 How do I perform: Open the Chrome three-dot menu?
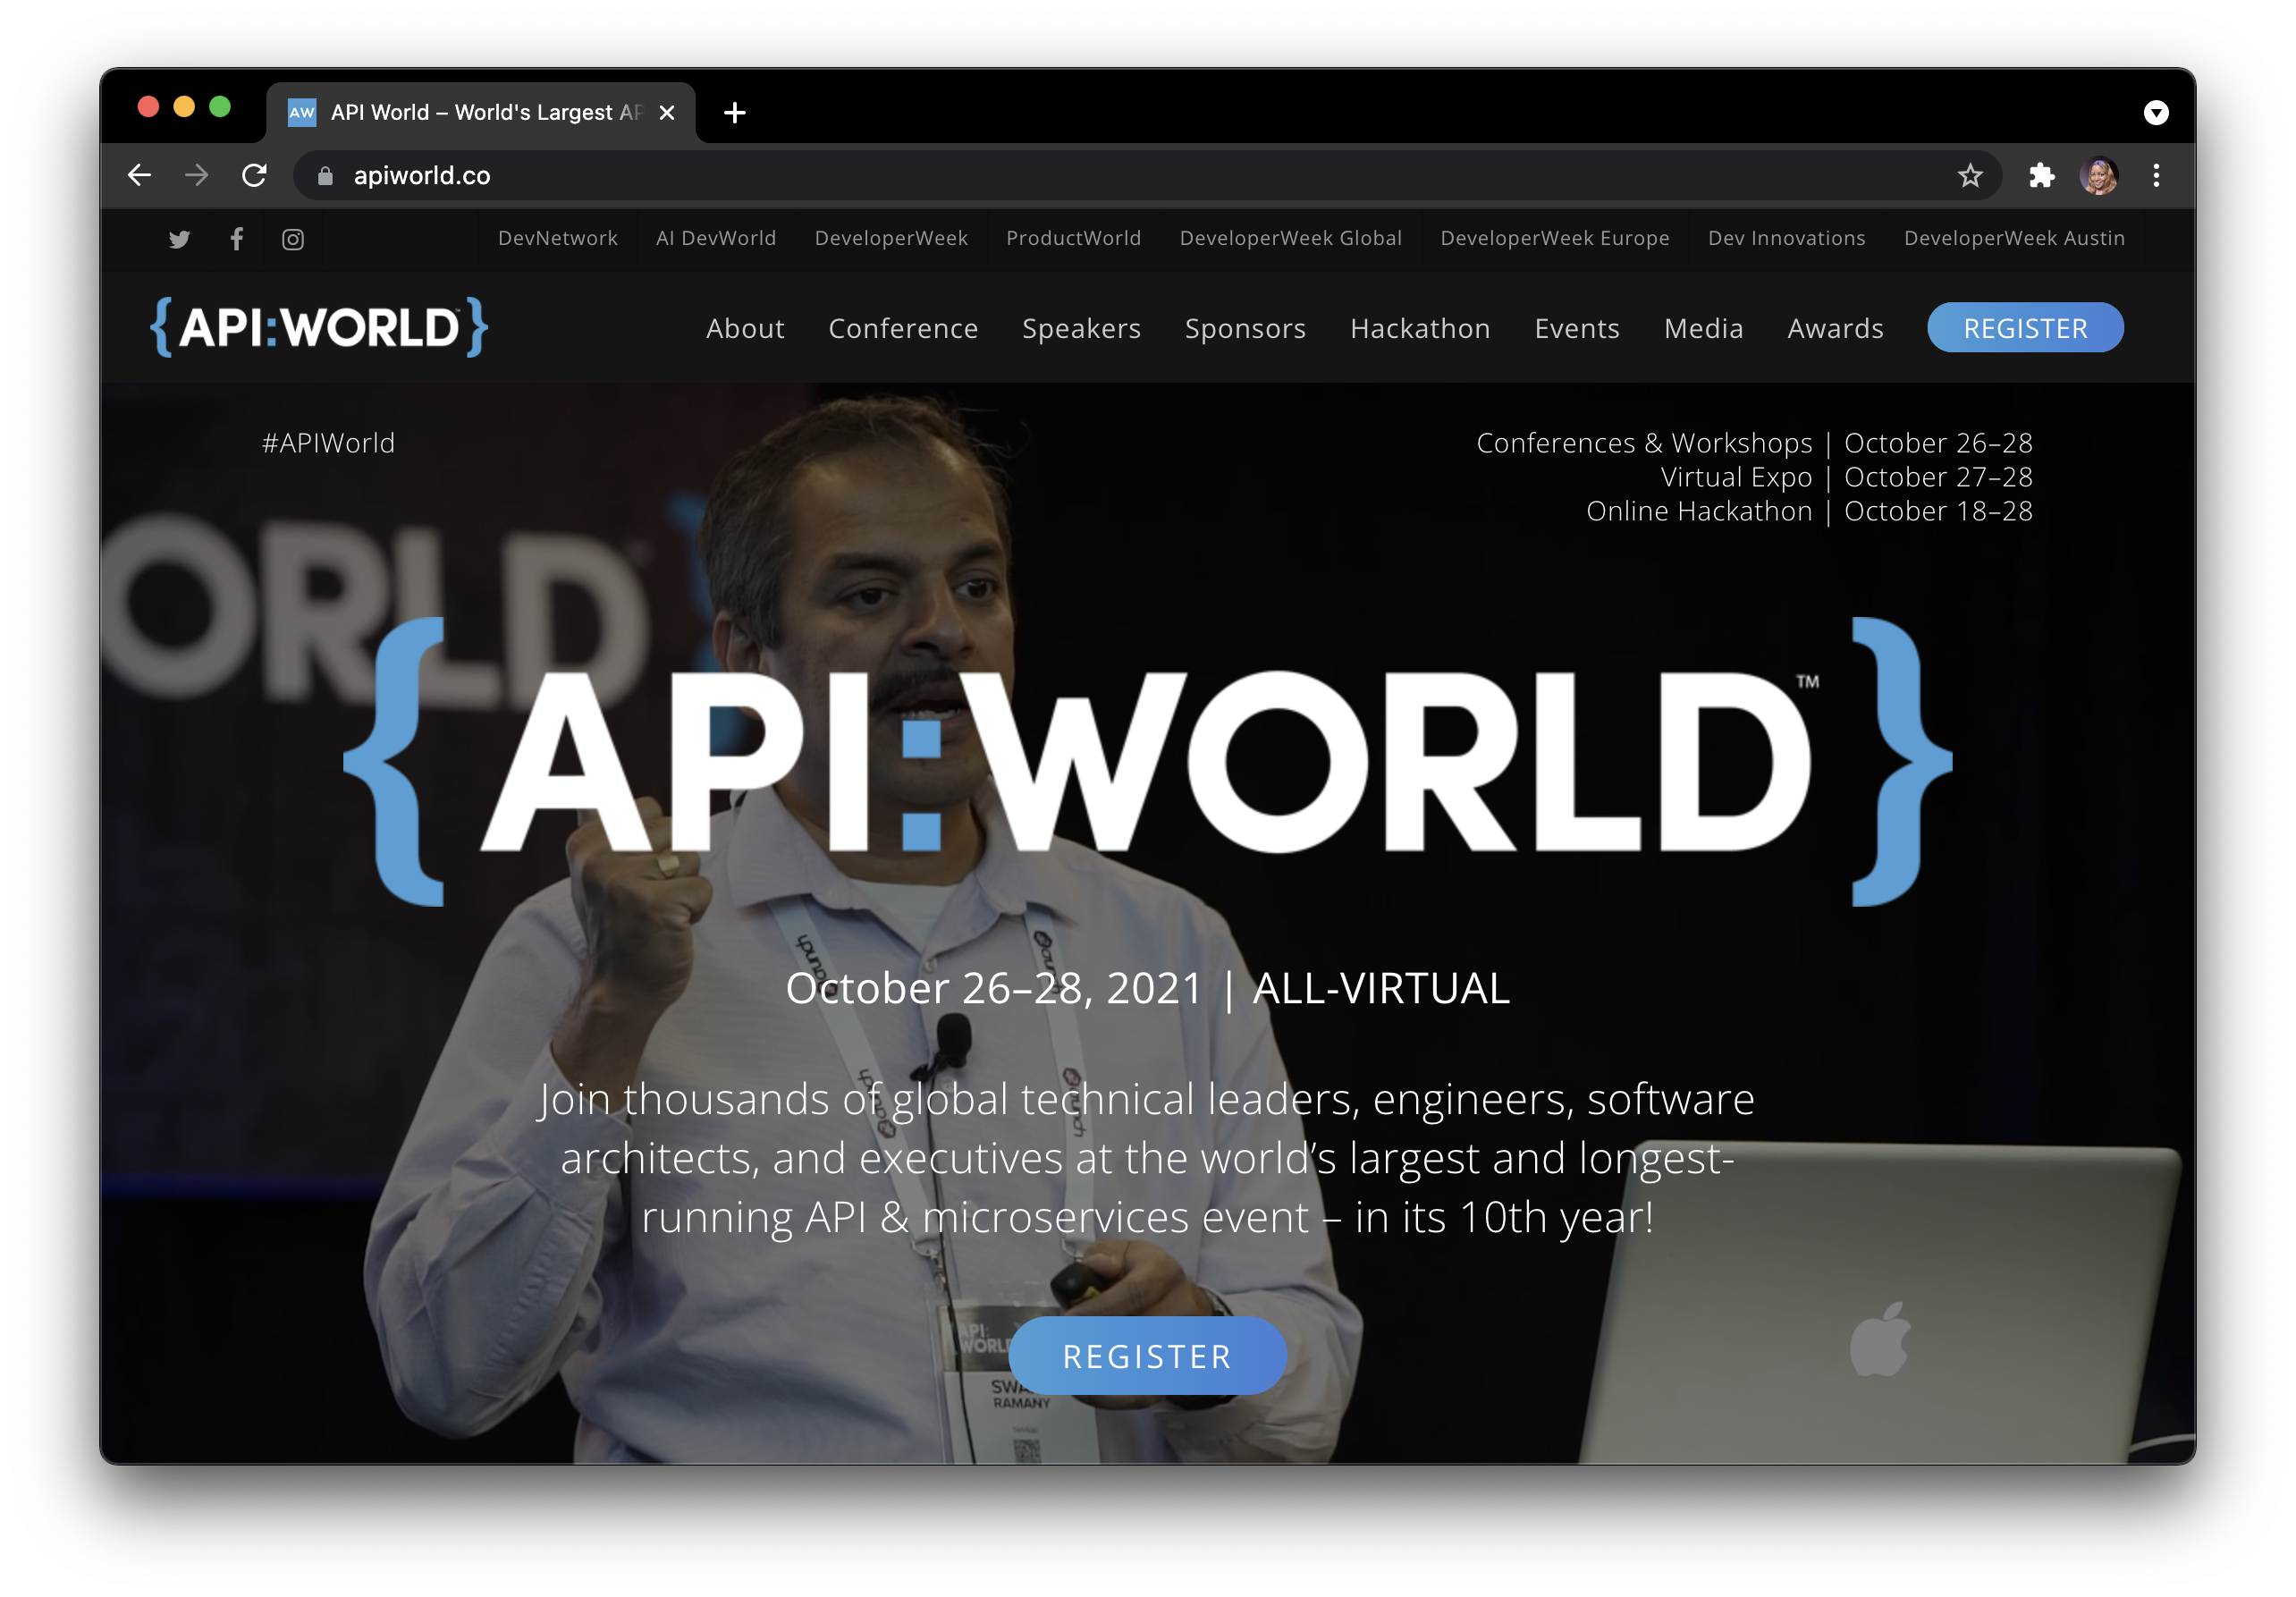point(2156,176)
